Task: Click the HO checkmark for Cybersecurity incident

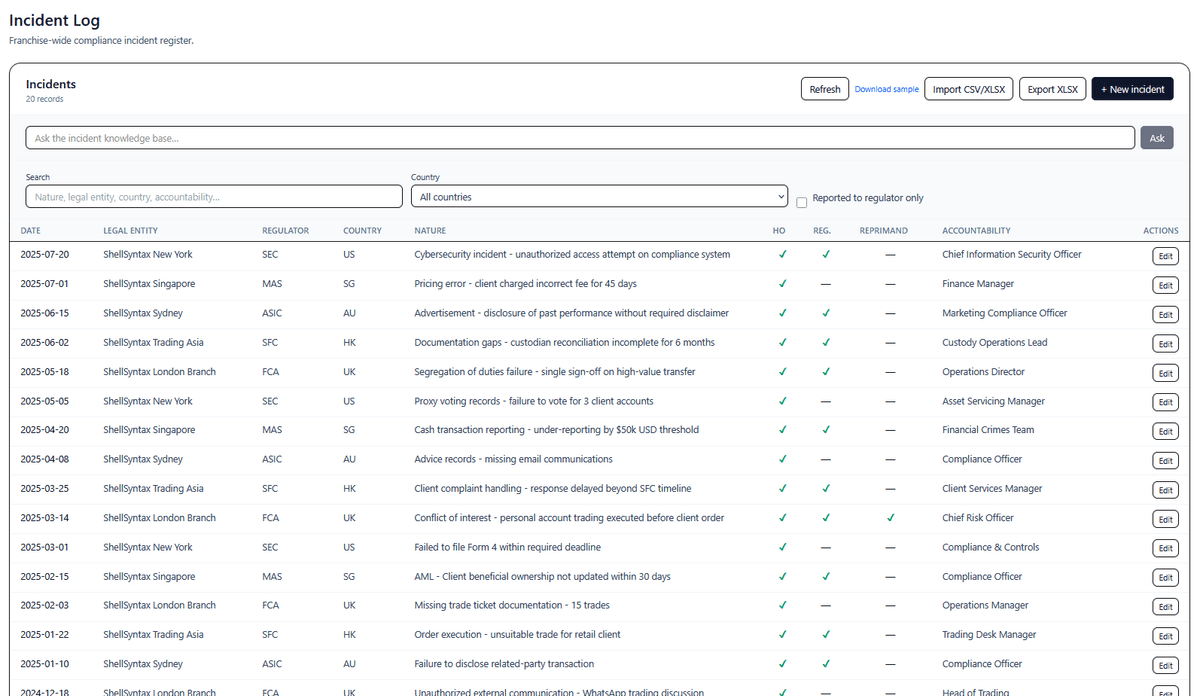Action: tap(782, 254)
